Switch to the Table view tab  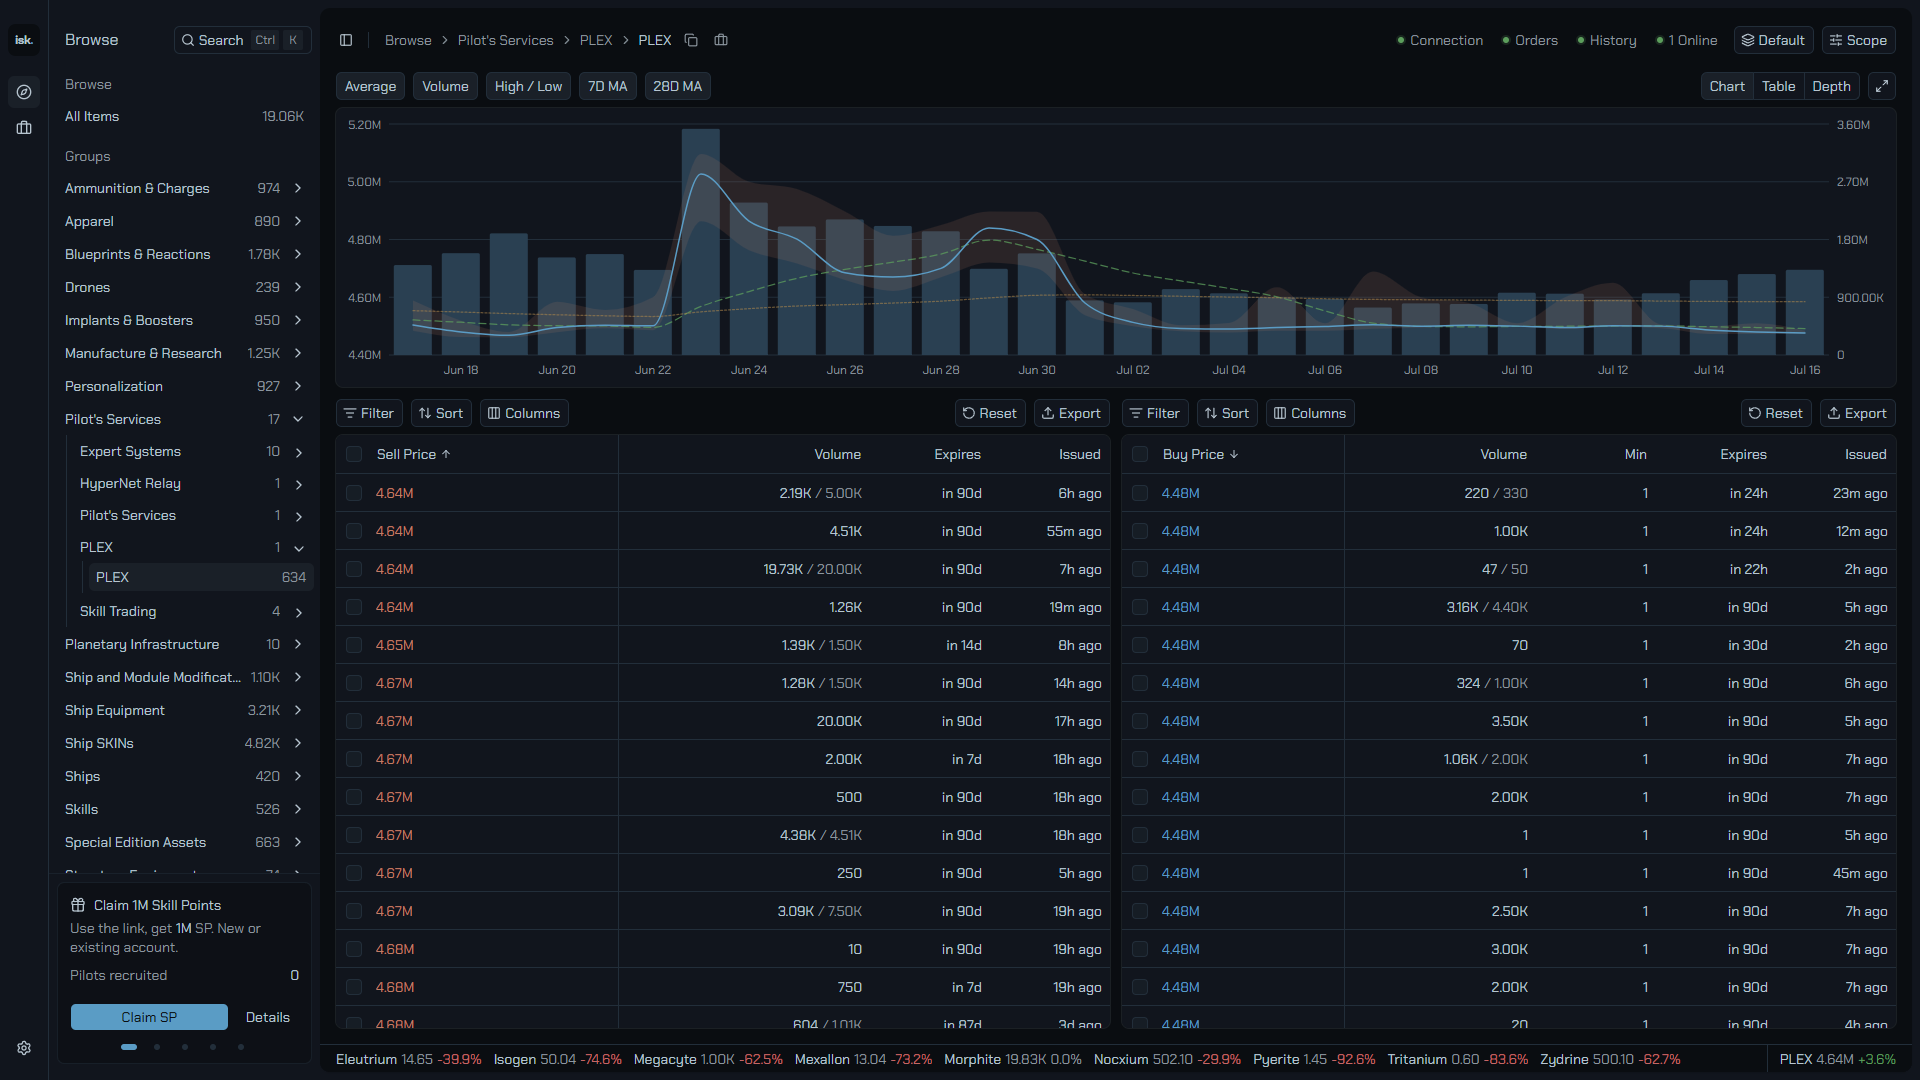1778,86
